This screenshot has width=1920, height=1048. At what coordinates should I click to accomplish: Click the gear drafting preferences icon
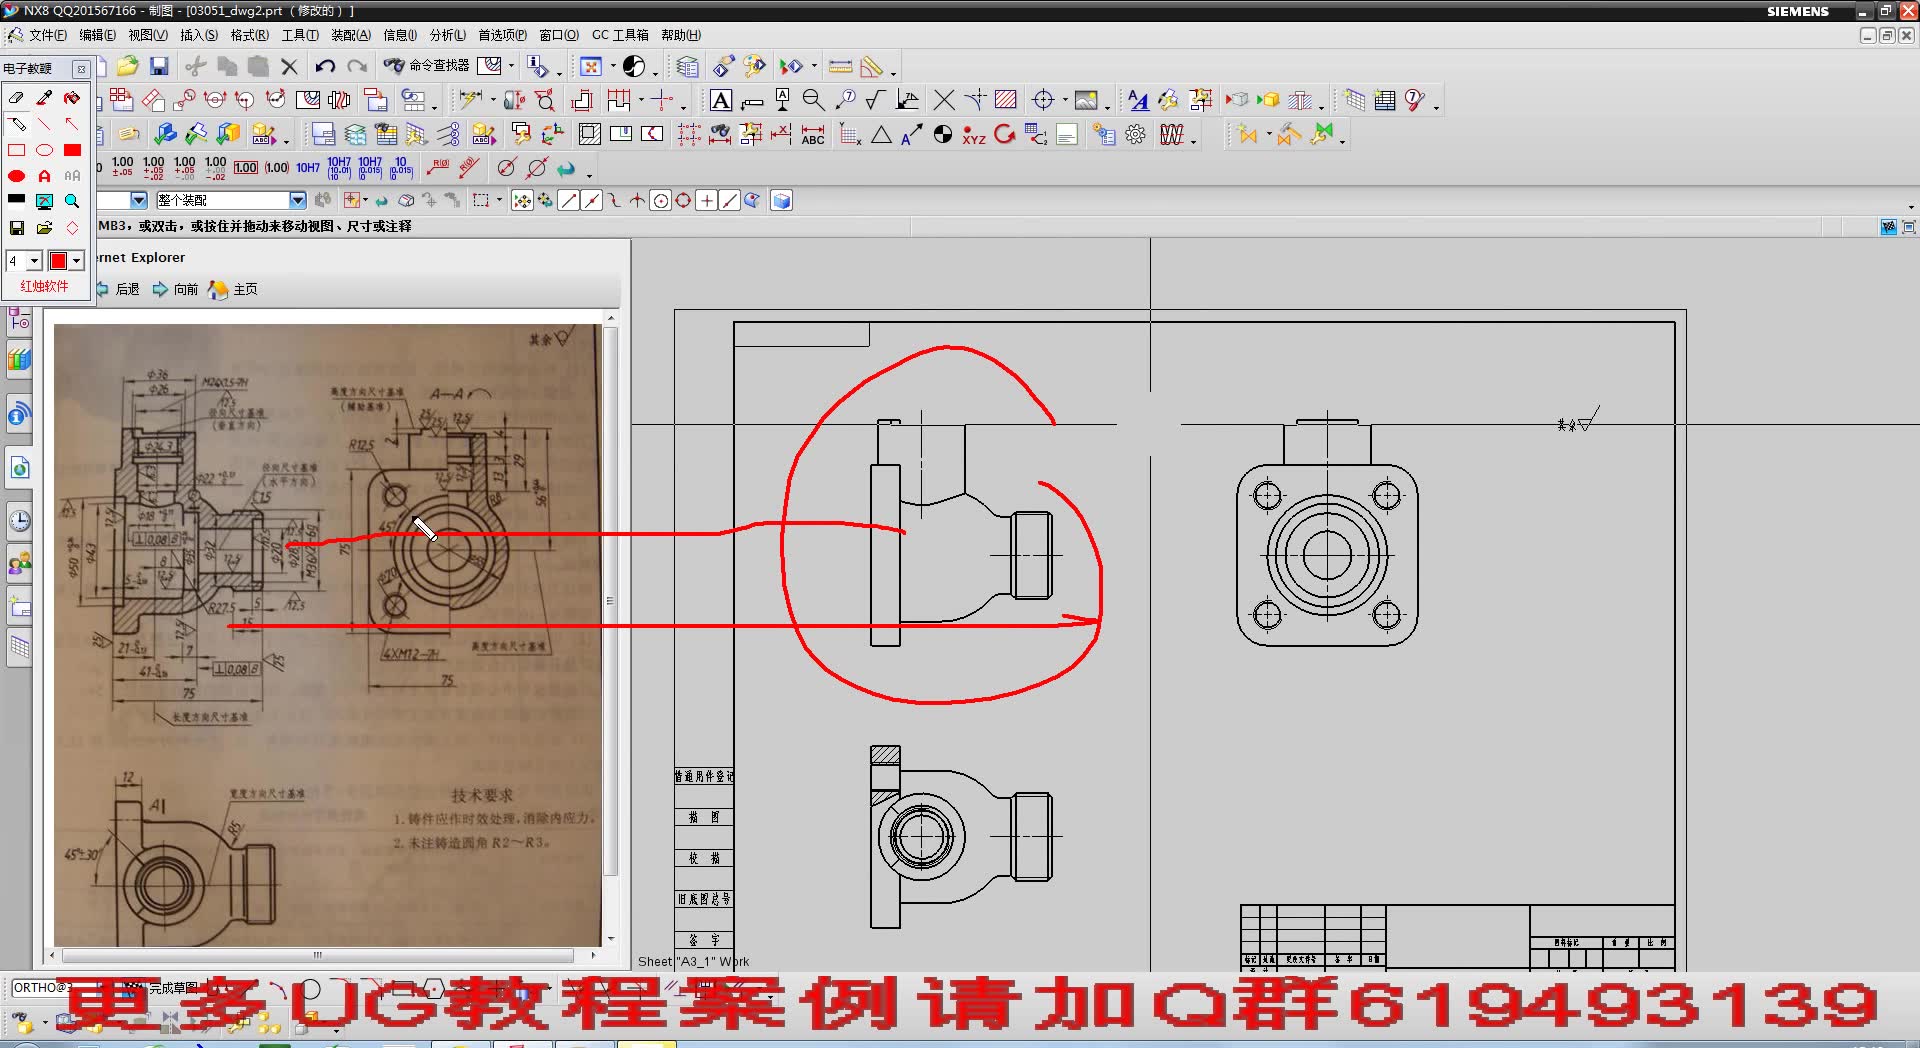point(1135,134)
